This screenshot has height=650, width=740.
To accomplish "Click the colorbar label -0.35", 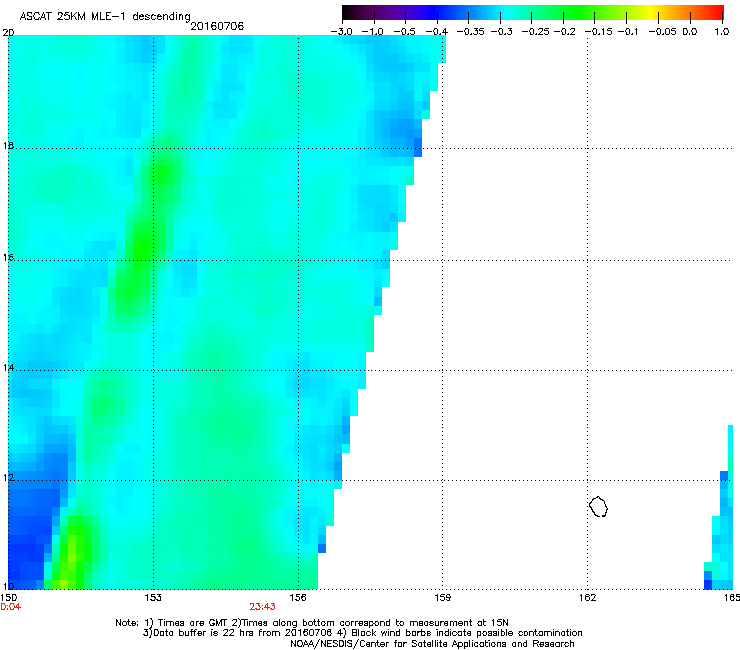I will (471, 32).
